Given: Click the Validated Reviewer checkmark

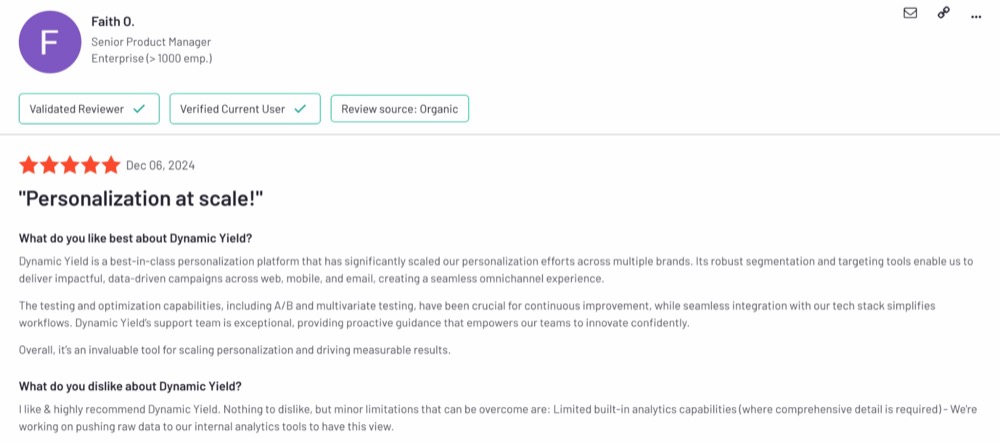Looking at the screenshot, I should [x=138, y=109].
